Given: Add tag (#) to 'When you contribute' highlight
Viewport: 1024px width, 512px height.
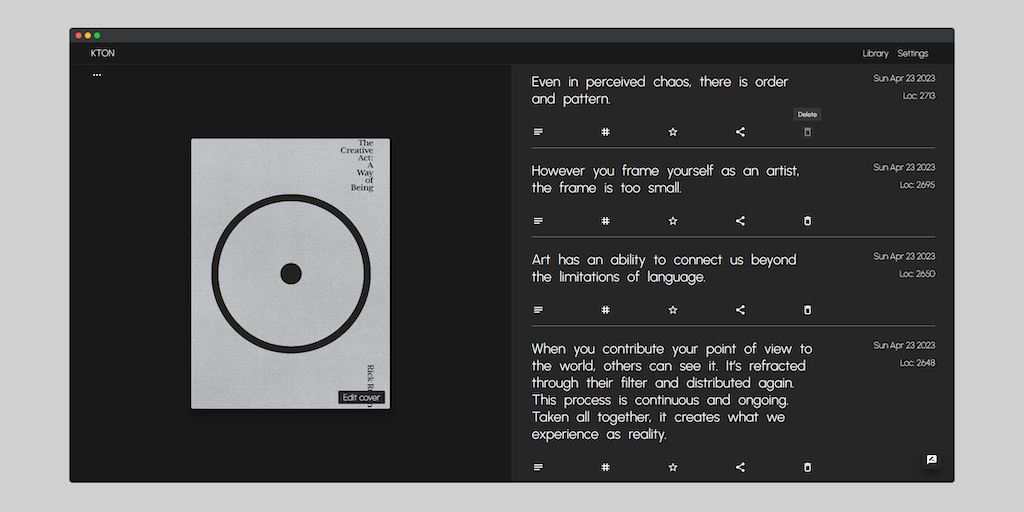Looking at the screenshot, I should [605, 467].
